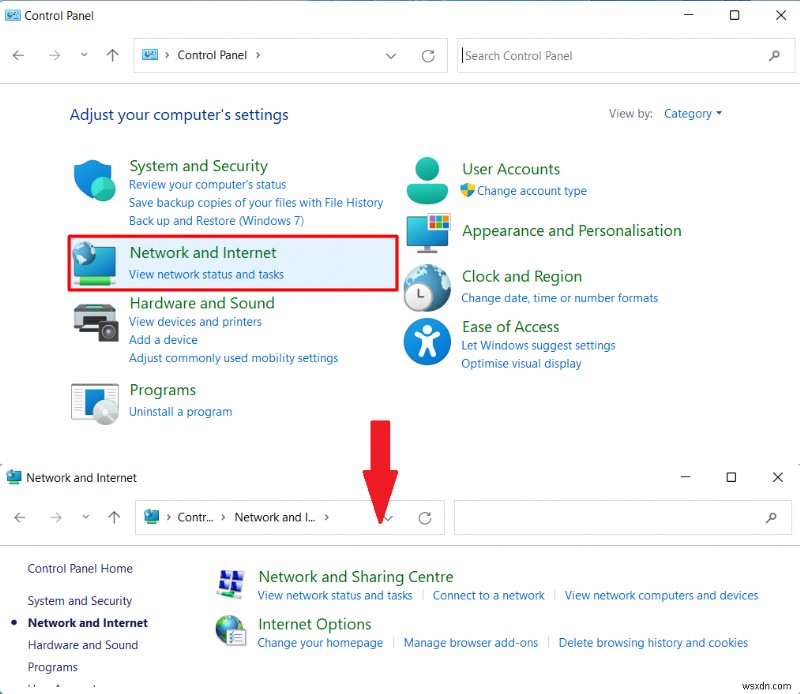Click the Ease of Access icon
Viewport: 800px width, 694px height.
click(x=427, y=341)
